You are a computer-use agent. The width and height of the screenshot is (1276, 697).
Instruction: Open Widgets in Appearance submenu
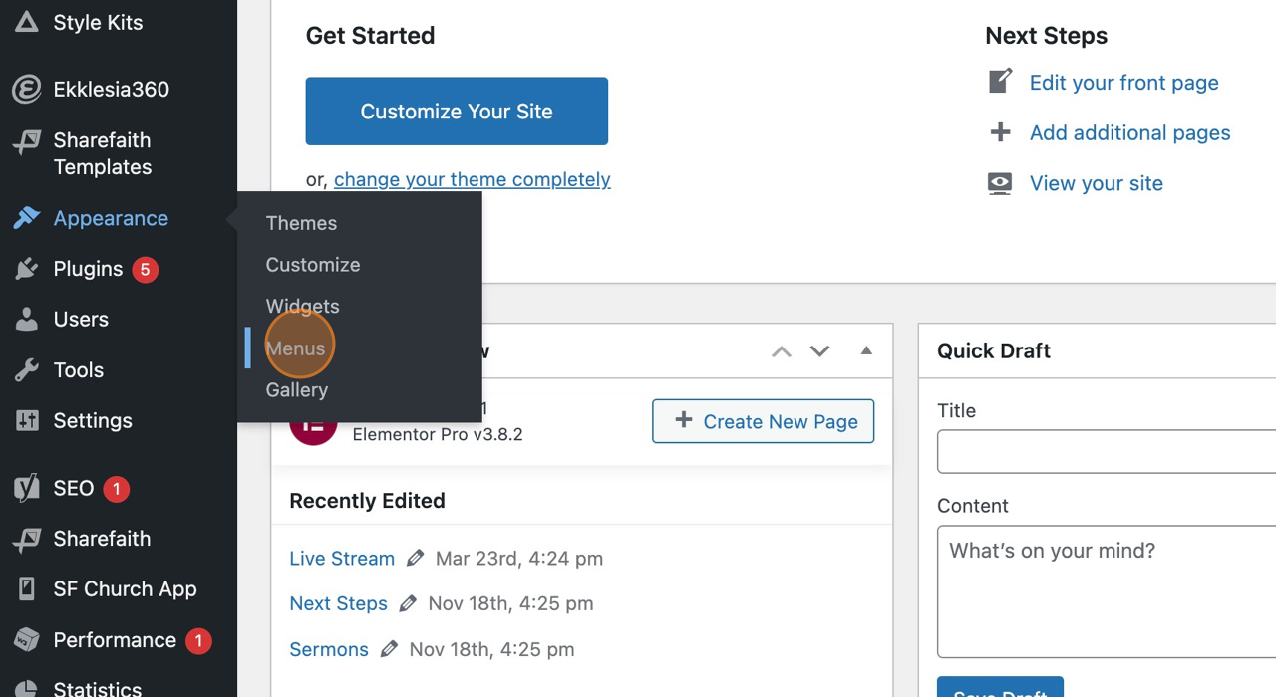[x=302, y=306]
